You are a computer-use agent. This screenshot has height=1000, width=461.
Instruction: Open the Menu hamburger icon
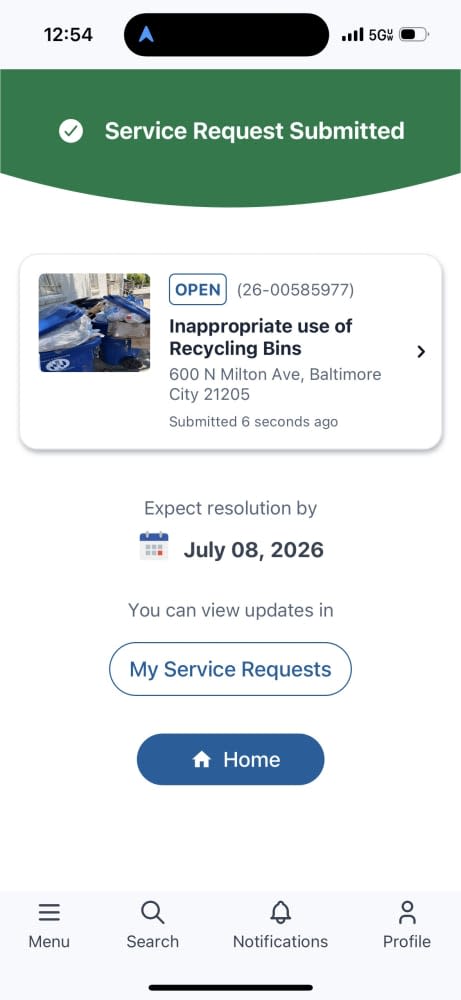click(x=49, y=913)
